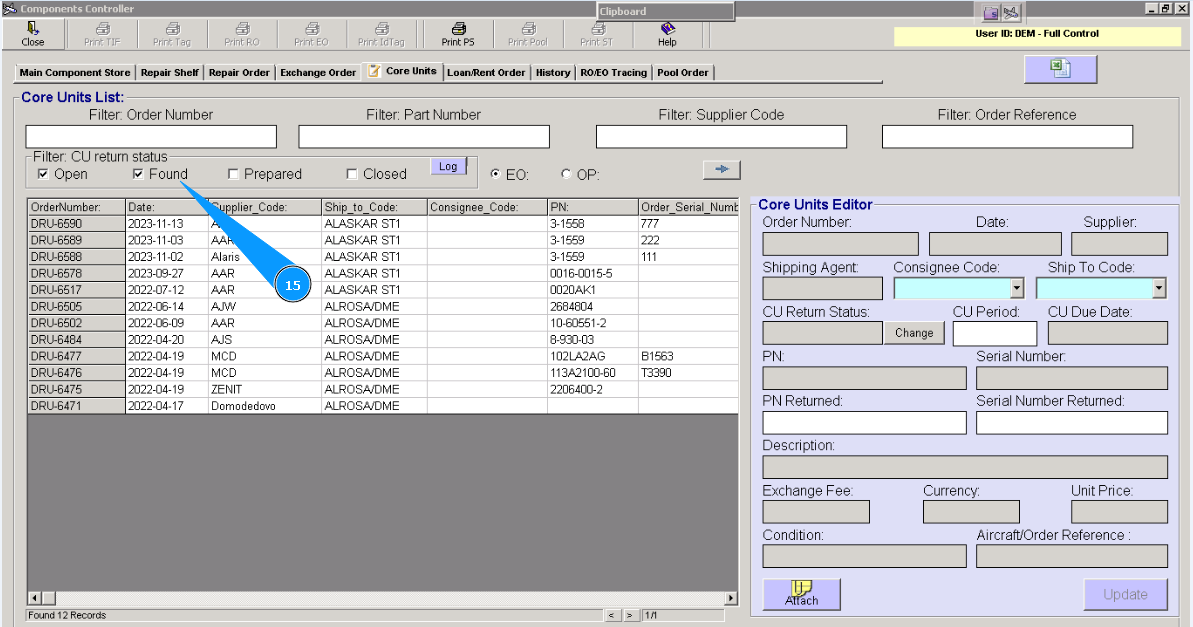Open the Loan/Rent Order tab
Viewport: 1193px width, 627px height.
click(486, 73)
